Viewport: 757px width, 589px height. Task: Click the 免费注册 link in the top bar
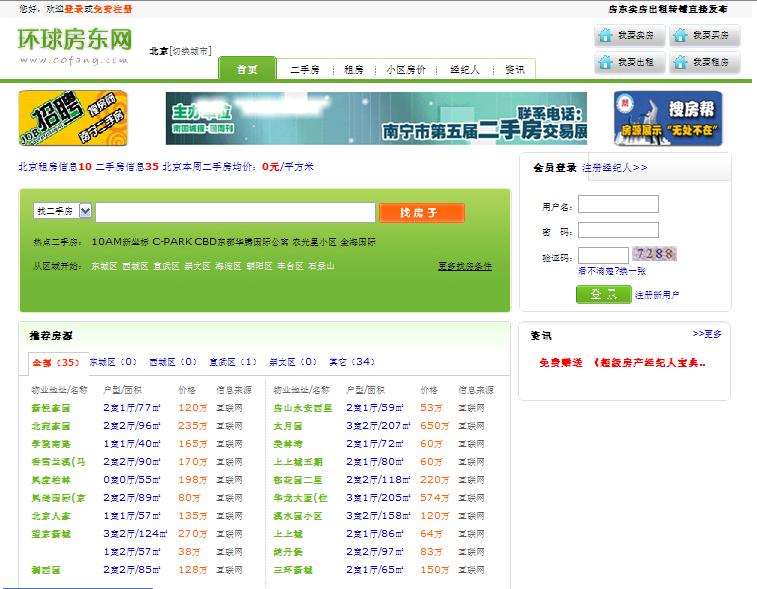tap(113, 9)
